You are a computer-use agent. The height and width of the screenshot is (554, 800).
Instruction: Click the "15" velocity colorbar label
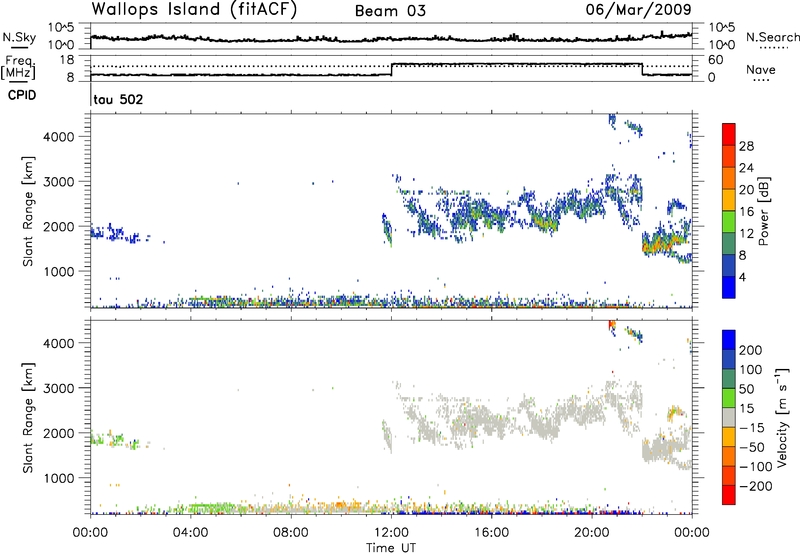pos(746,409)
